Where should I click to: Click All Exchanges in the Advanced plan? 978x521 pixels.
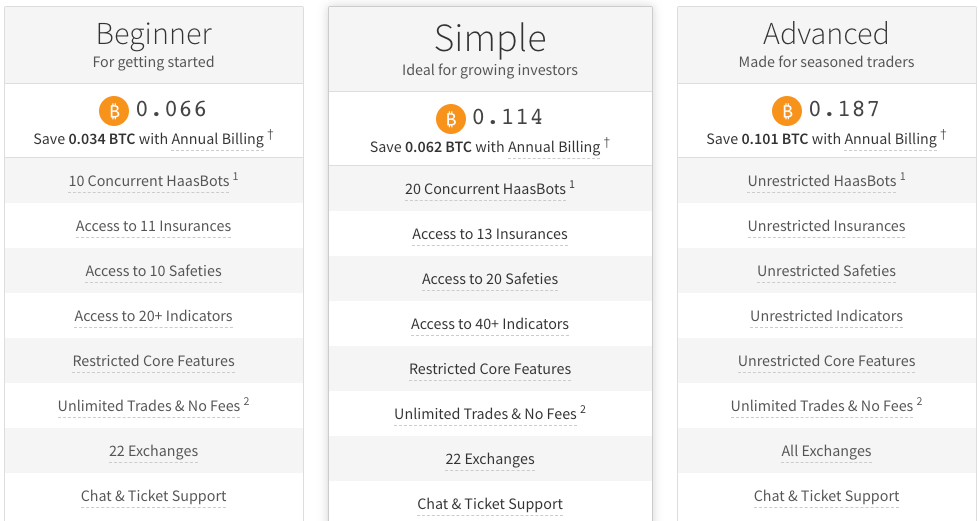(826, 451)
